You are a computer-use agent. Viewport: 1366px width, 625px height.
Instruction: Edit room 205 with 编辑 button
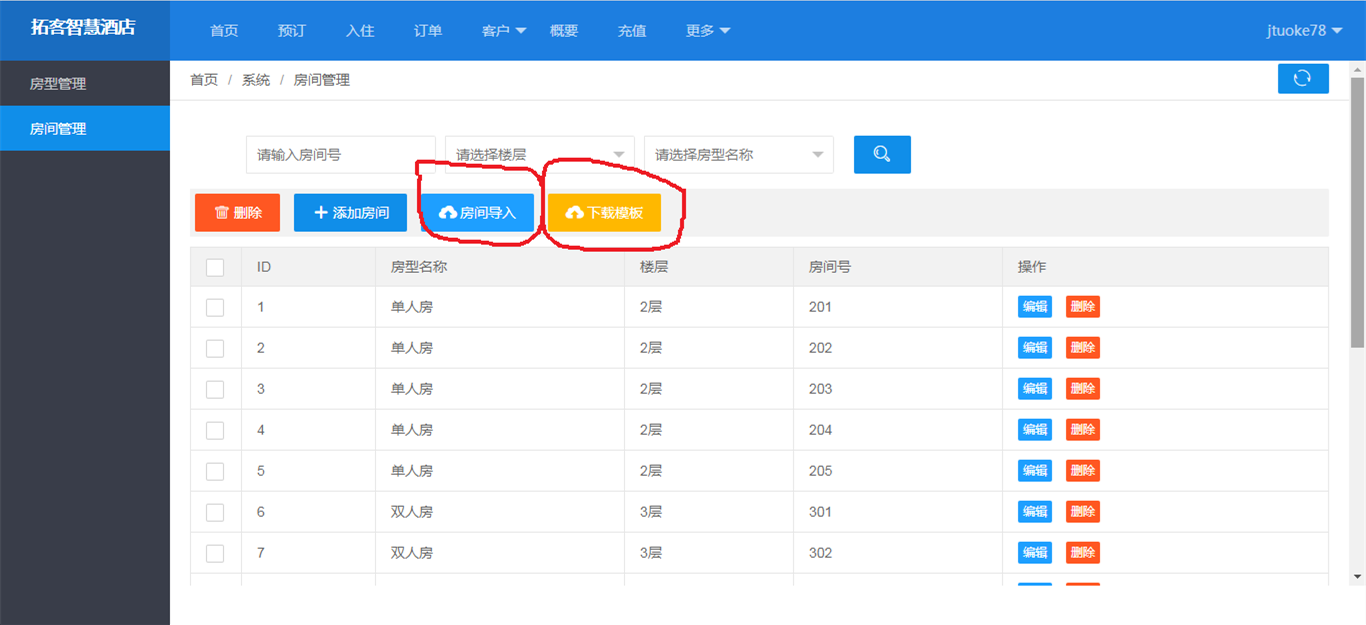[x=1035, y=471]
